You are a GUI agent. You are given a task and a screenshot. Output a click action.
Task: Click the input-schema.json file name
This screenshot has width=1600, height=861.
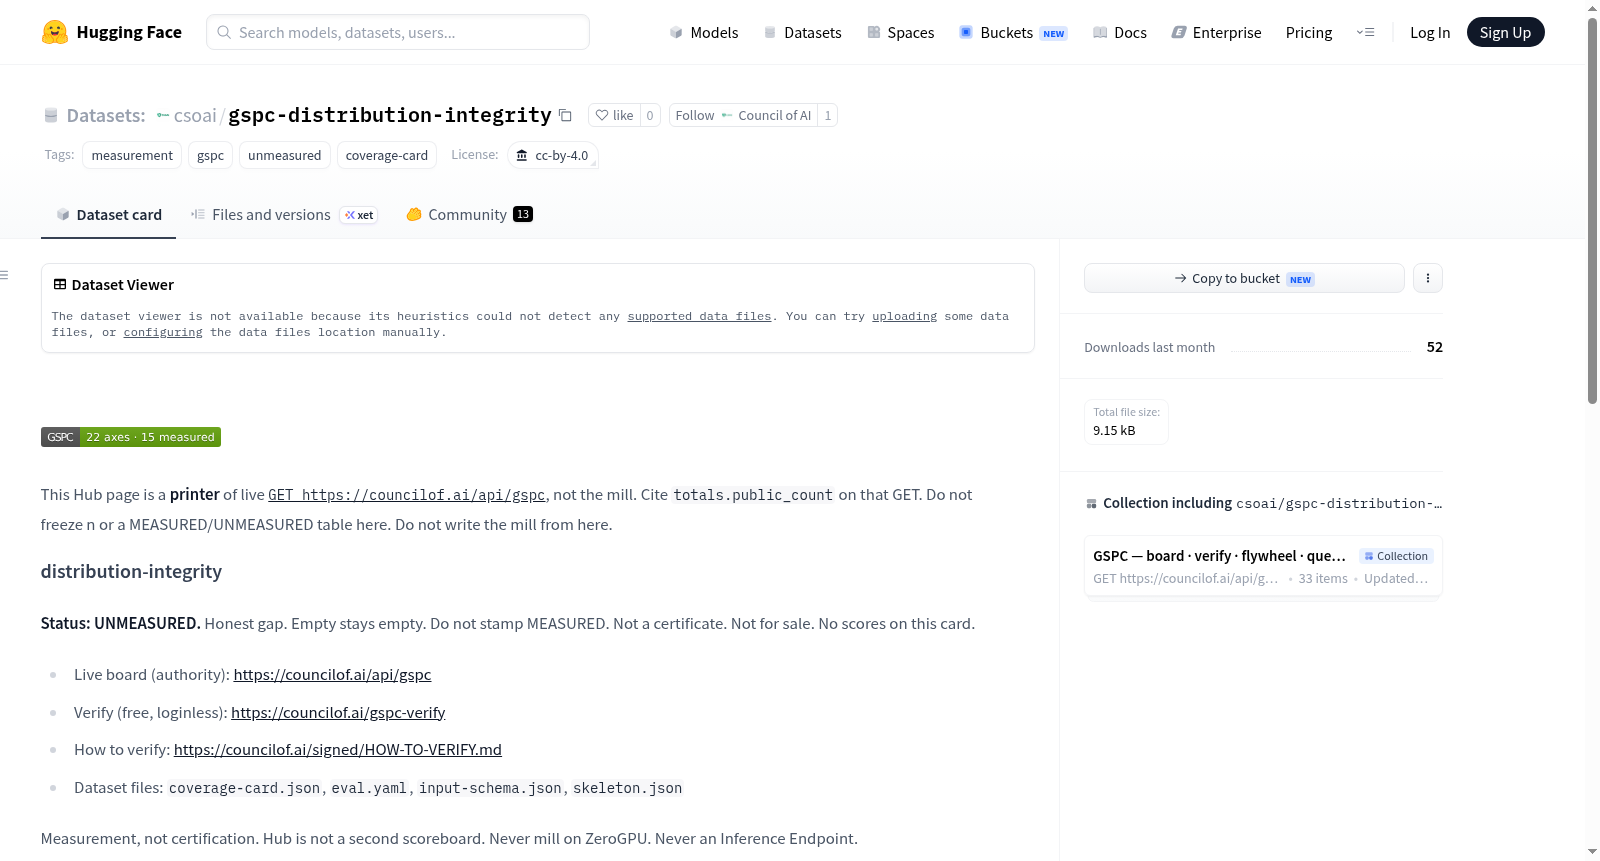[490, 788]
